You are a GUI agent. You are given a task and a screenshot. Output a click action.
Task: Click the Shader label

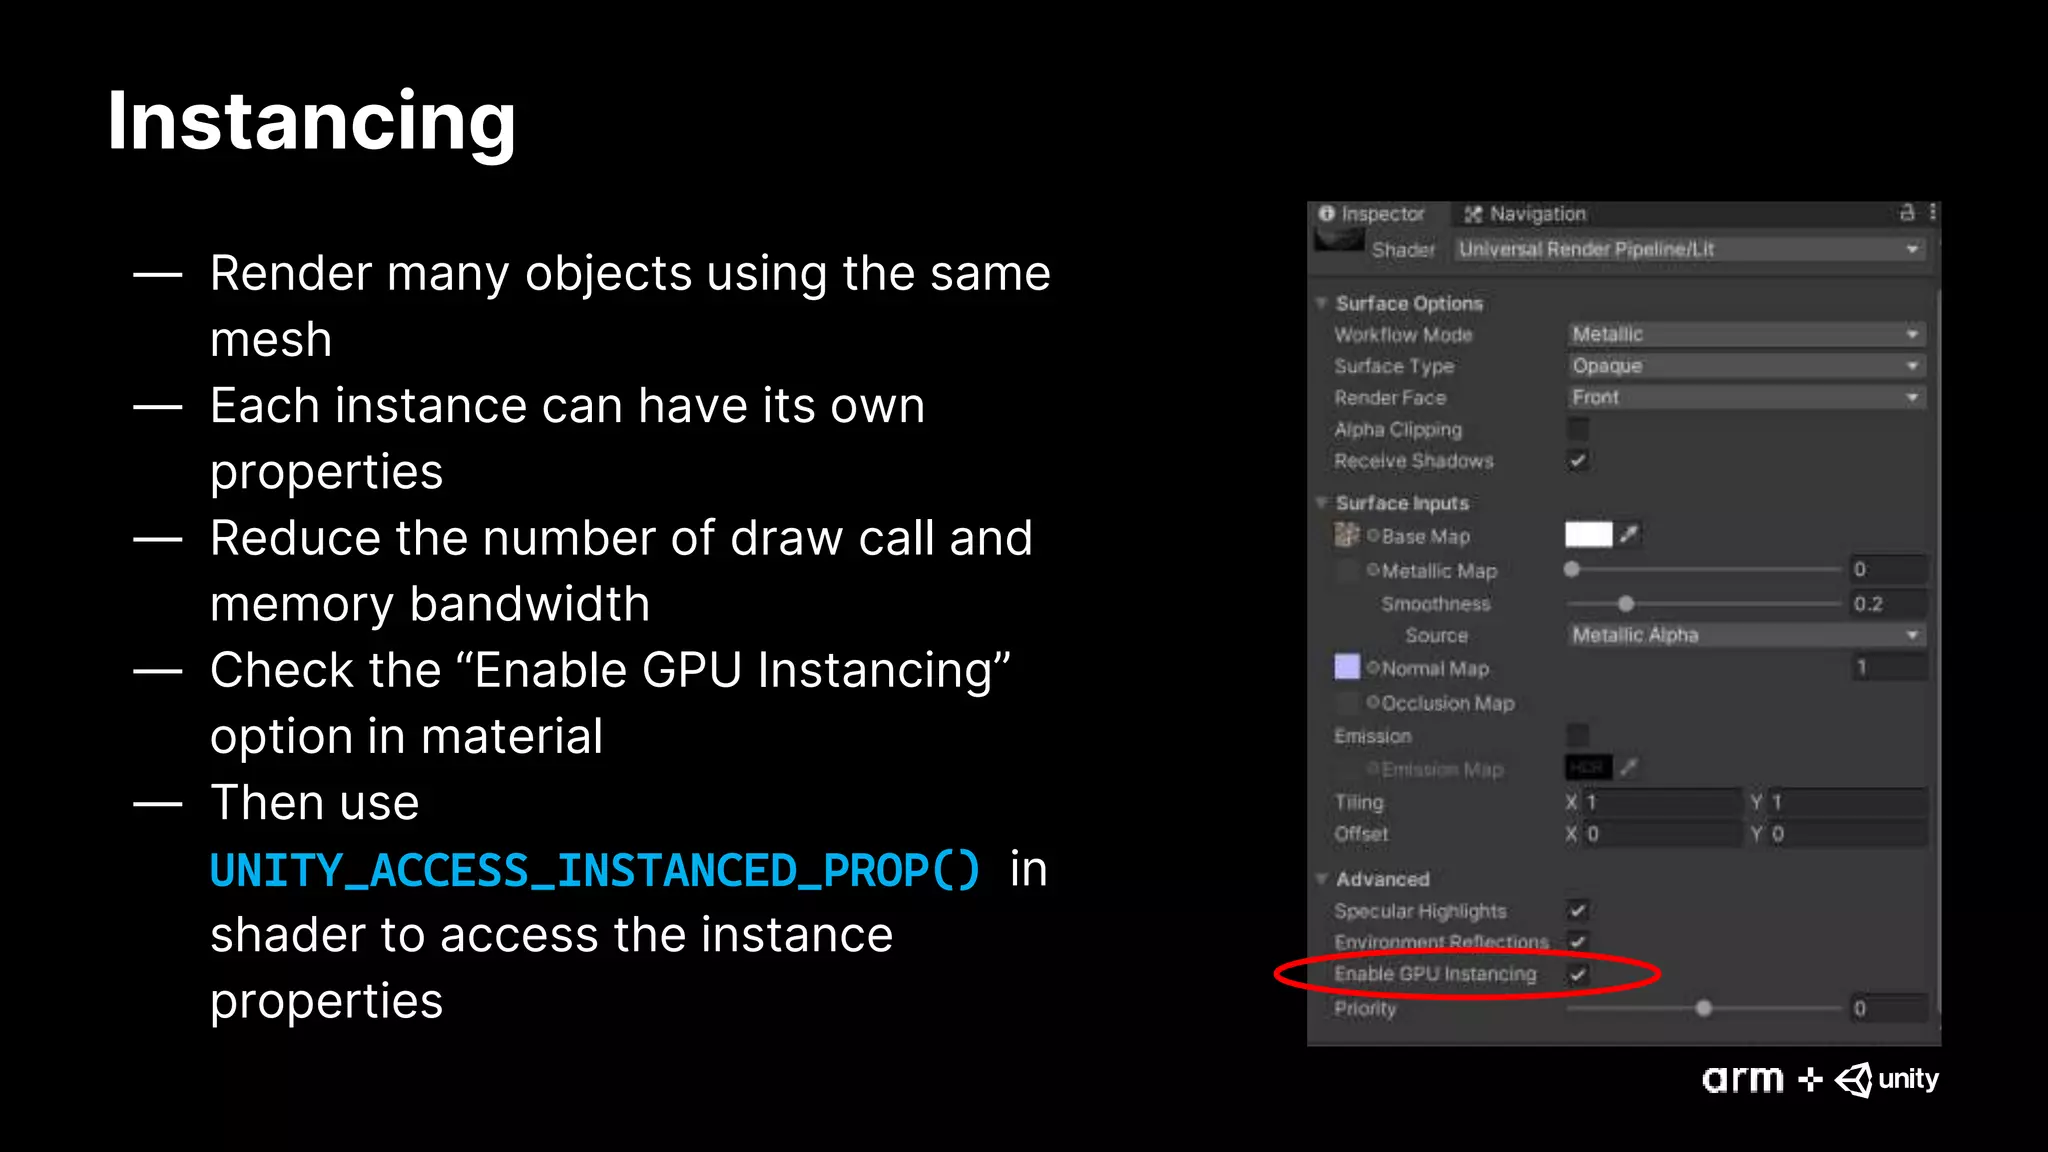(1403, 249)
